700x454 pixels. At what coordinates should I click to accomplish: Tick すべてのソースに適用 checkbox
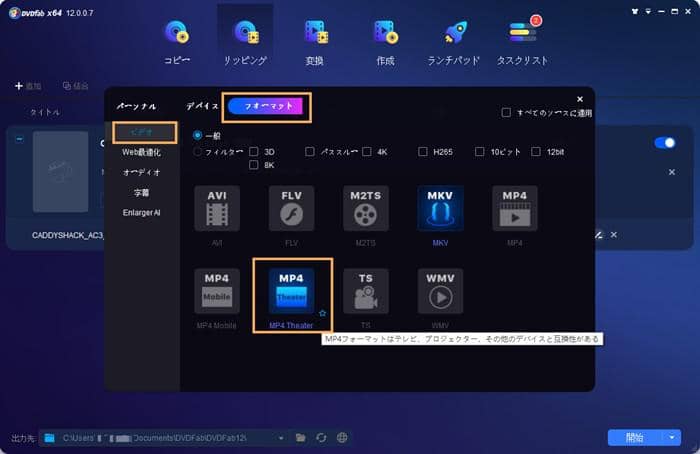coord(507,112)
